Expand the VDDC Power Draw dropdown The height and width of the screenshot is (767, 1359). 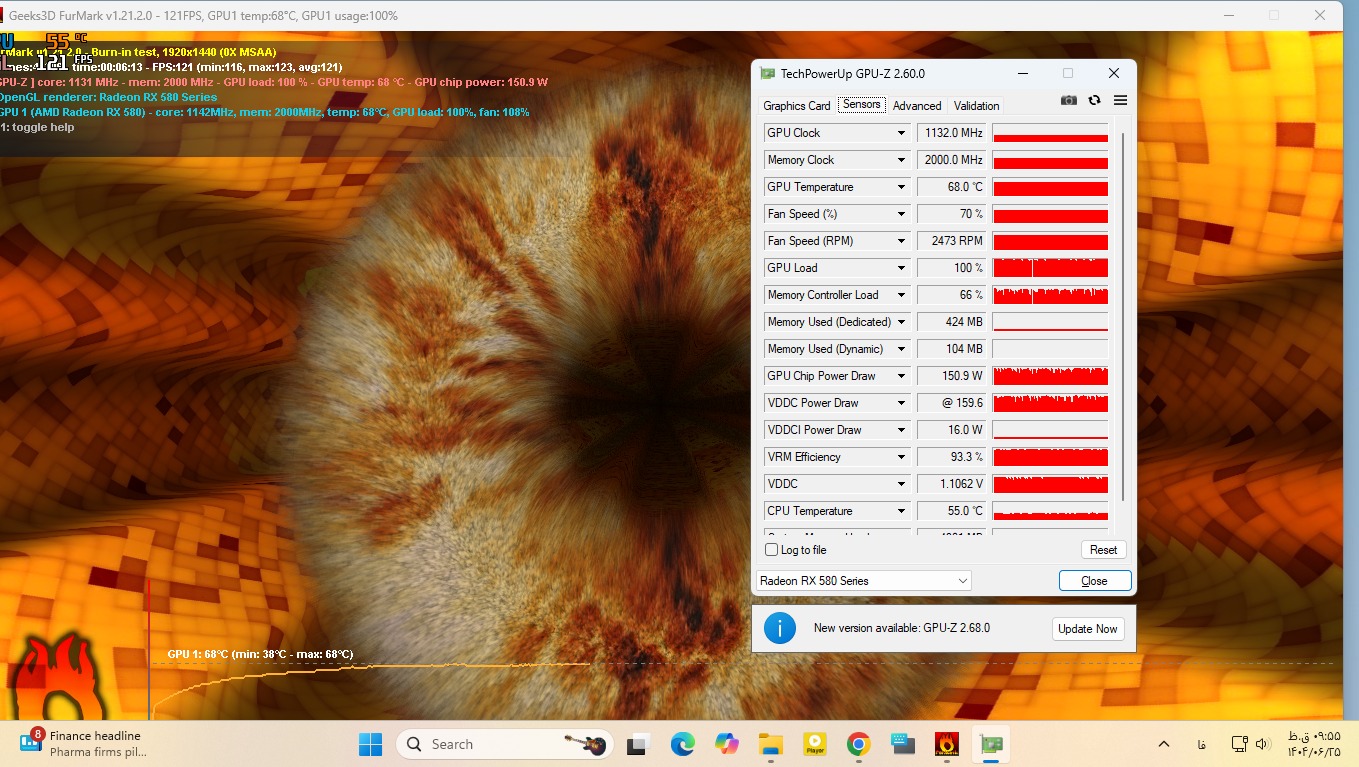tap(901, 403)
